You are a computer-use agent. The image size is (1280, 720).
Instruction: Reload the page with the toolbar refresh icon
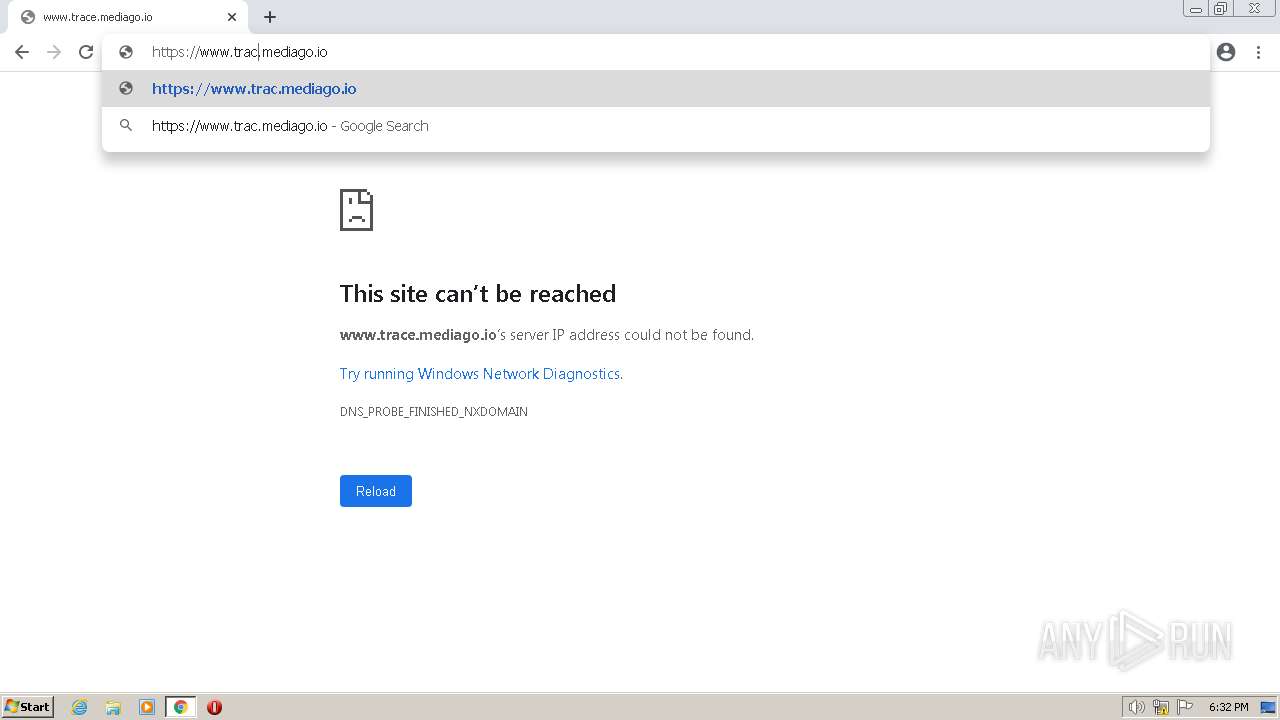coord(86,52)
